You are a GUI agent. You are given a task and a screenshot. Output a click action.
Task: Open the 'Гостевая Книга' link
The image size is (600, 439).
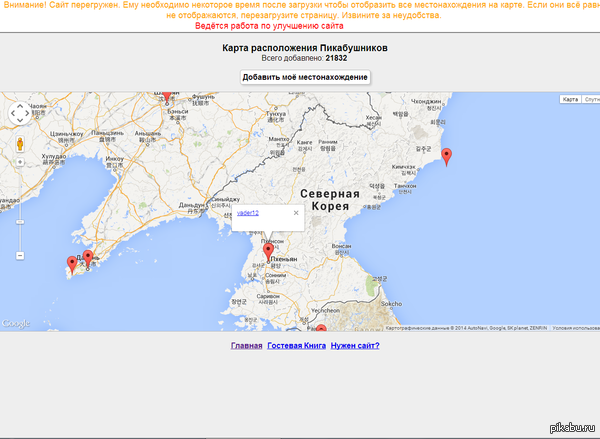(x=297, y=346)
